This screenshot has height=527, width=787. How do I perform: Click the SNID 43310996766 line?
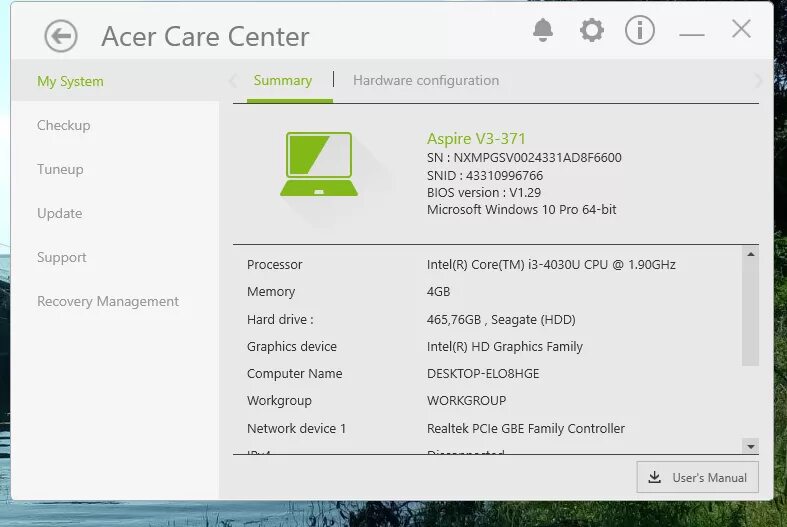[x=485, y=176]
